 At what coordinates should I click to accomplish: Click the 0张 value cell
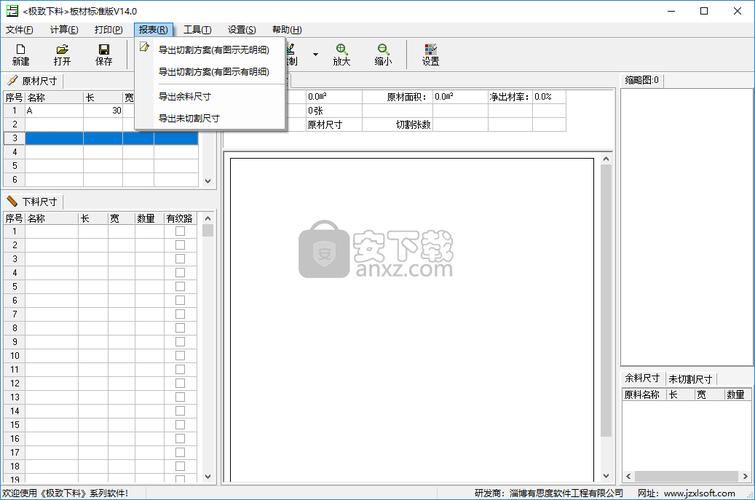pos(334,110)
